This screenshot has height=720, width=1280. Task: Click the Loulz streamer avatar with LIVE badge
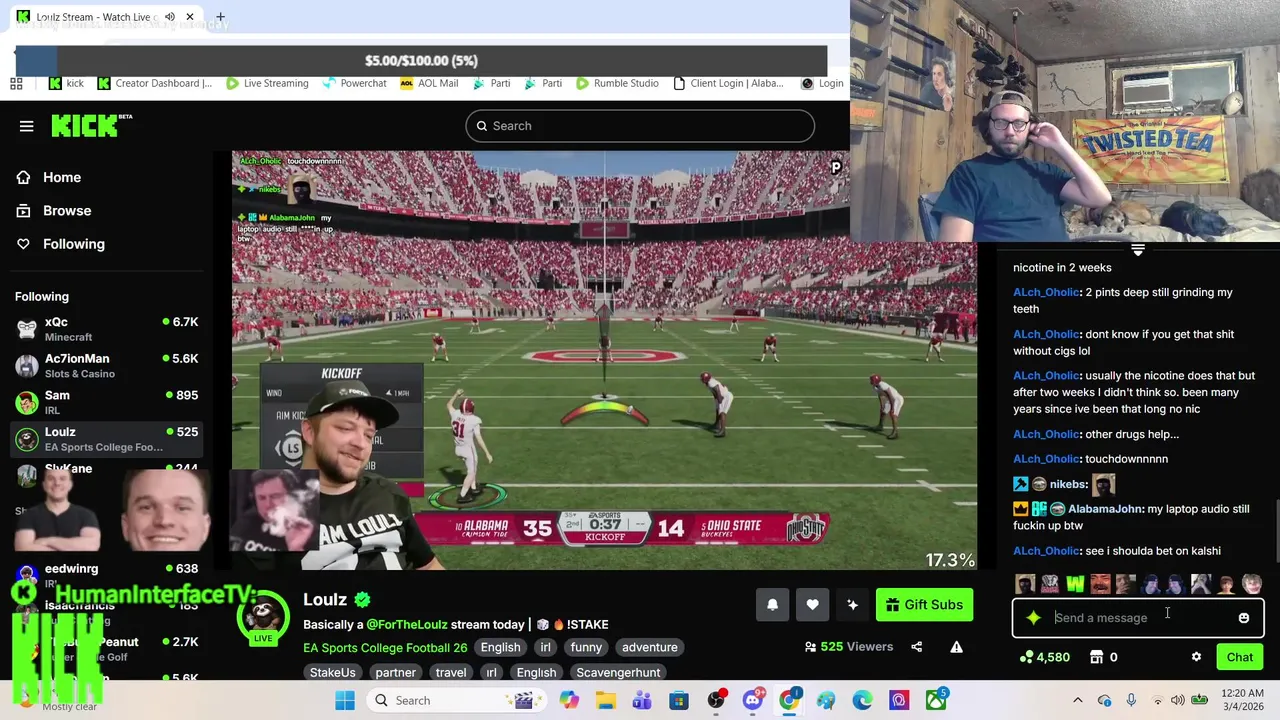click(263, 618)
